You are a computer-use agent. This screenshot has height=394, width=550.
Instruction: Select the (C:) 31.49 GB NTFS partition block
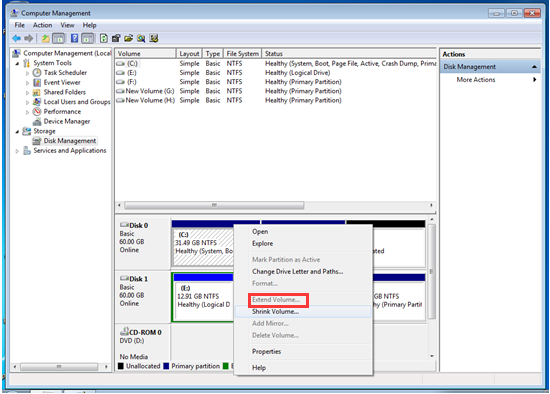click(x=203, y=247)
